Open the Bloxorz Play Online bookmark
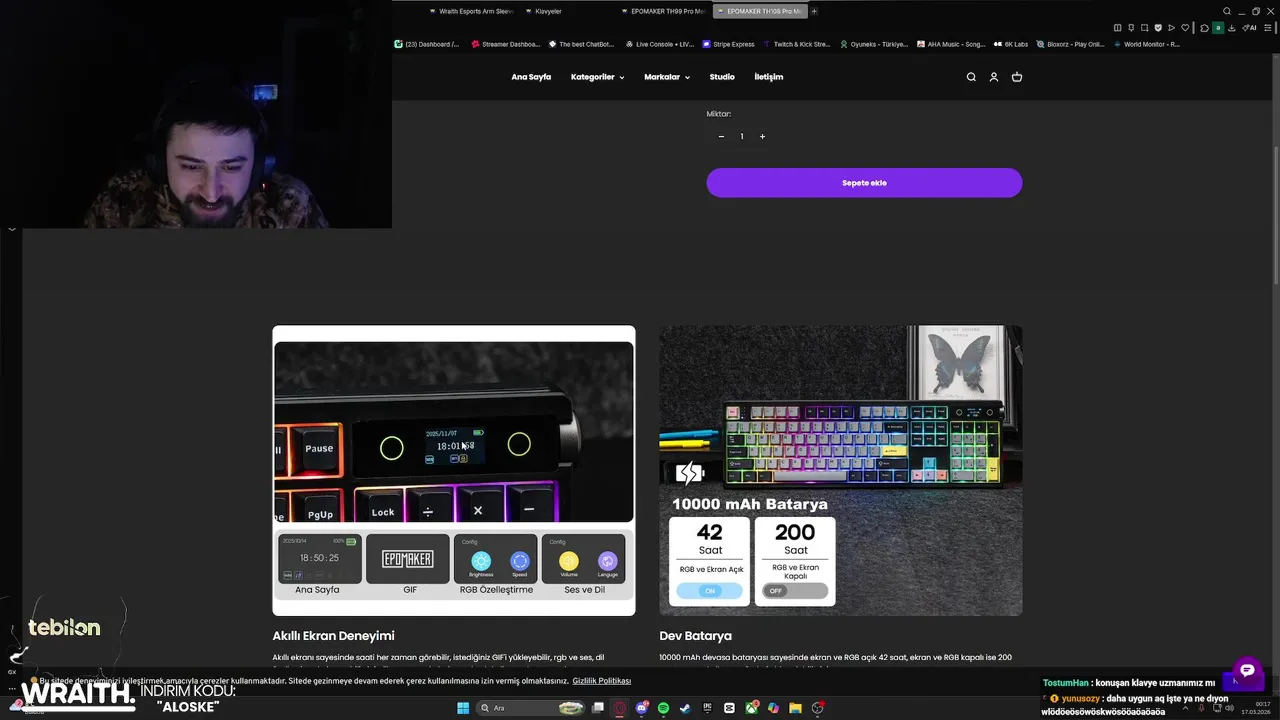 [1071, 44]
